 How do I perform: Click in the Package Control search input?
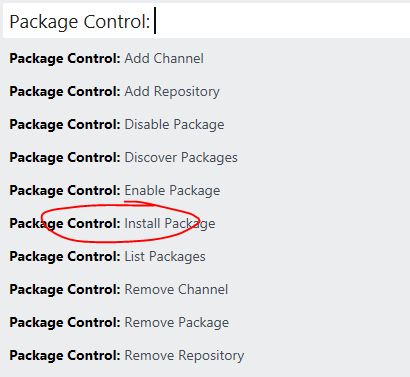pyautogui.click(x=207, y=21)
